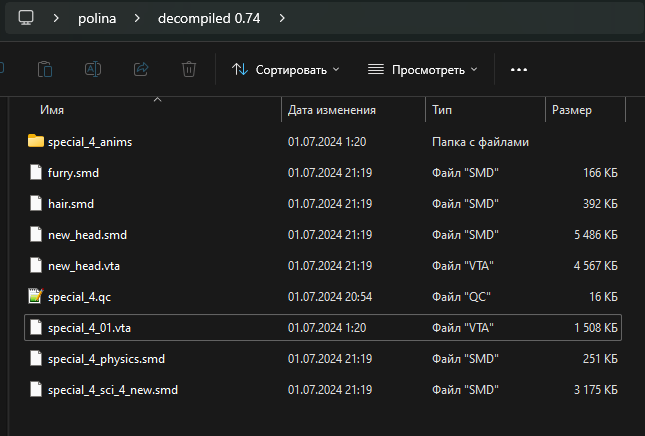Viewport: 645px width, 436px height.
Task: Navigate to polina in breadcrumb path
Action: 101,18
